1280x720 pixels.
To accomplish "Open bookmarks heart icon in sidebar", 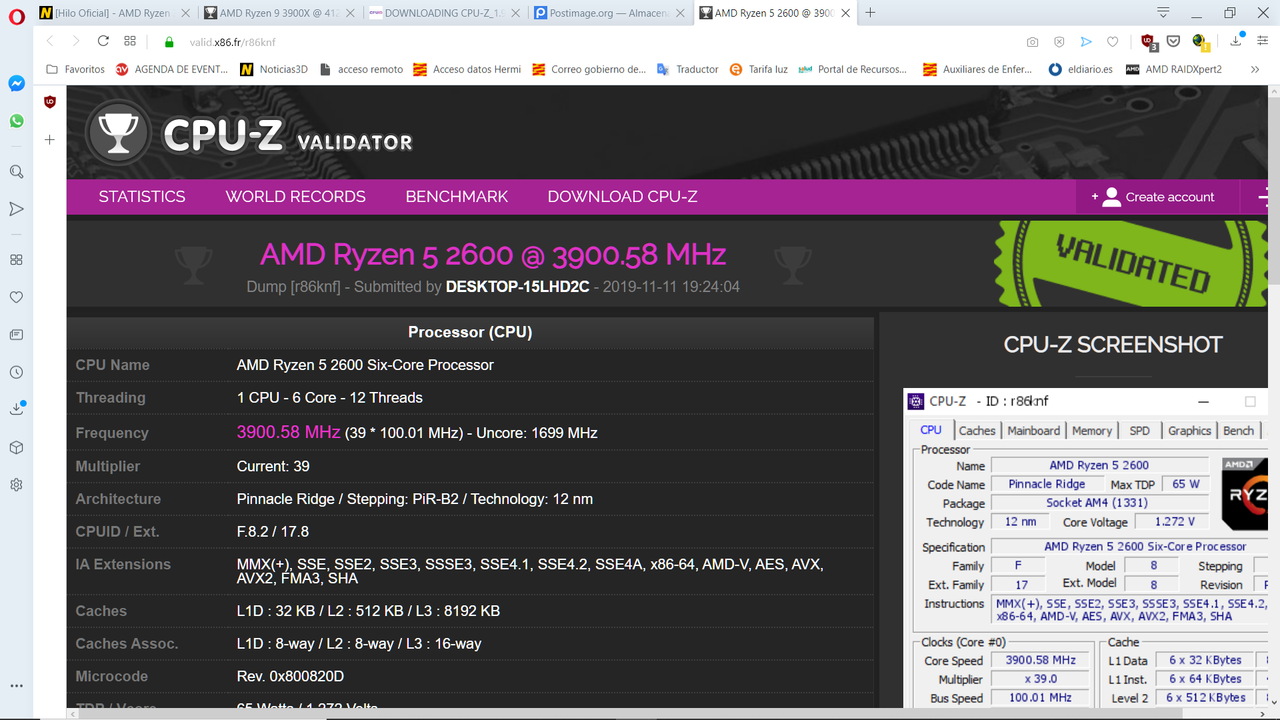I will (16, 297).
